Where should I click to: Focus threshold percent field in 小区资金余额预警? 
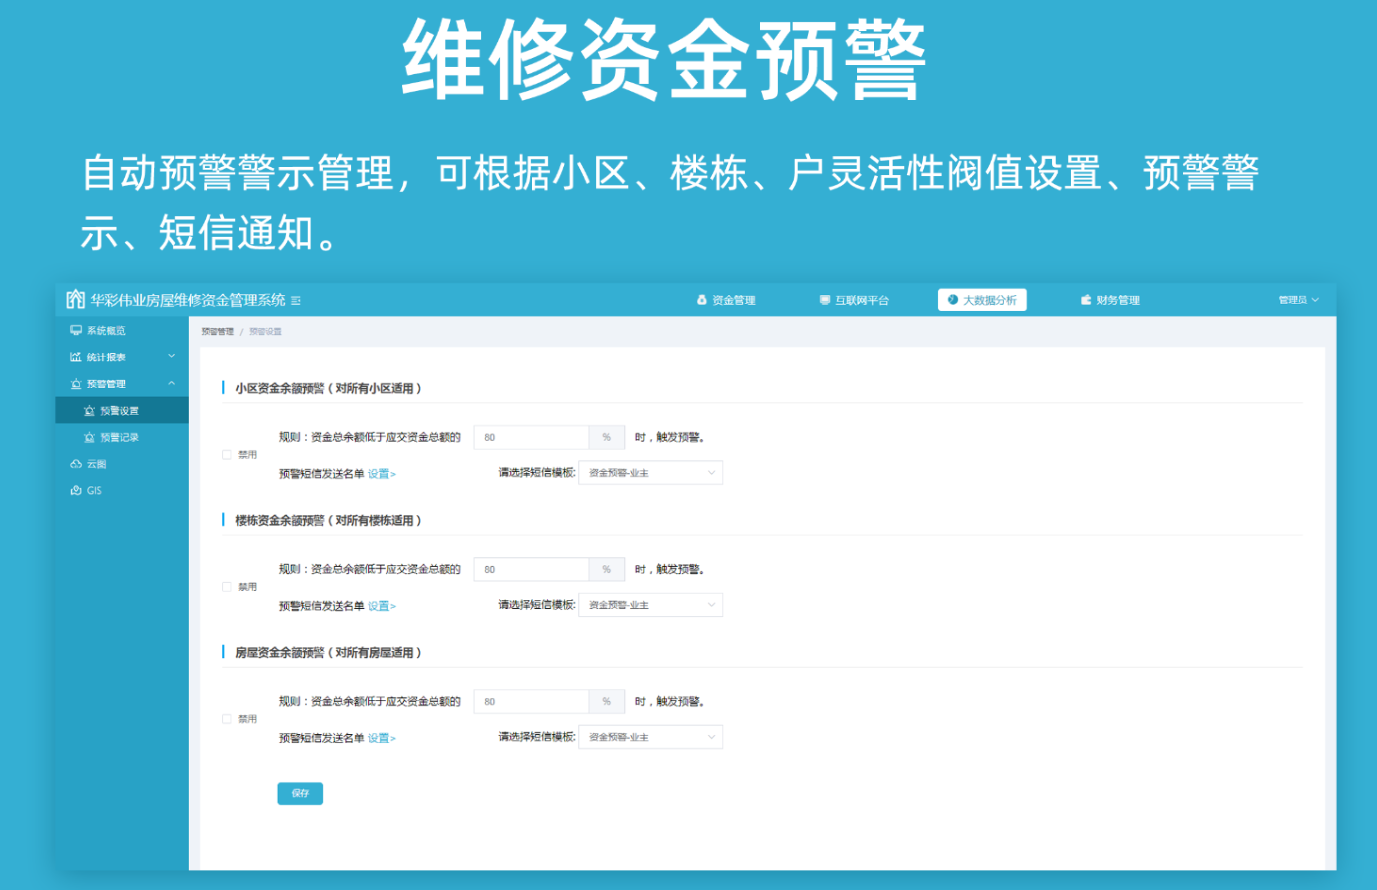click(x=531, y=437)
